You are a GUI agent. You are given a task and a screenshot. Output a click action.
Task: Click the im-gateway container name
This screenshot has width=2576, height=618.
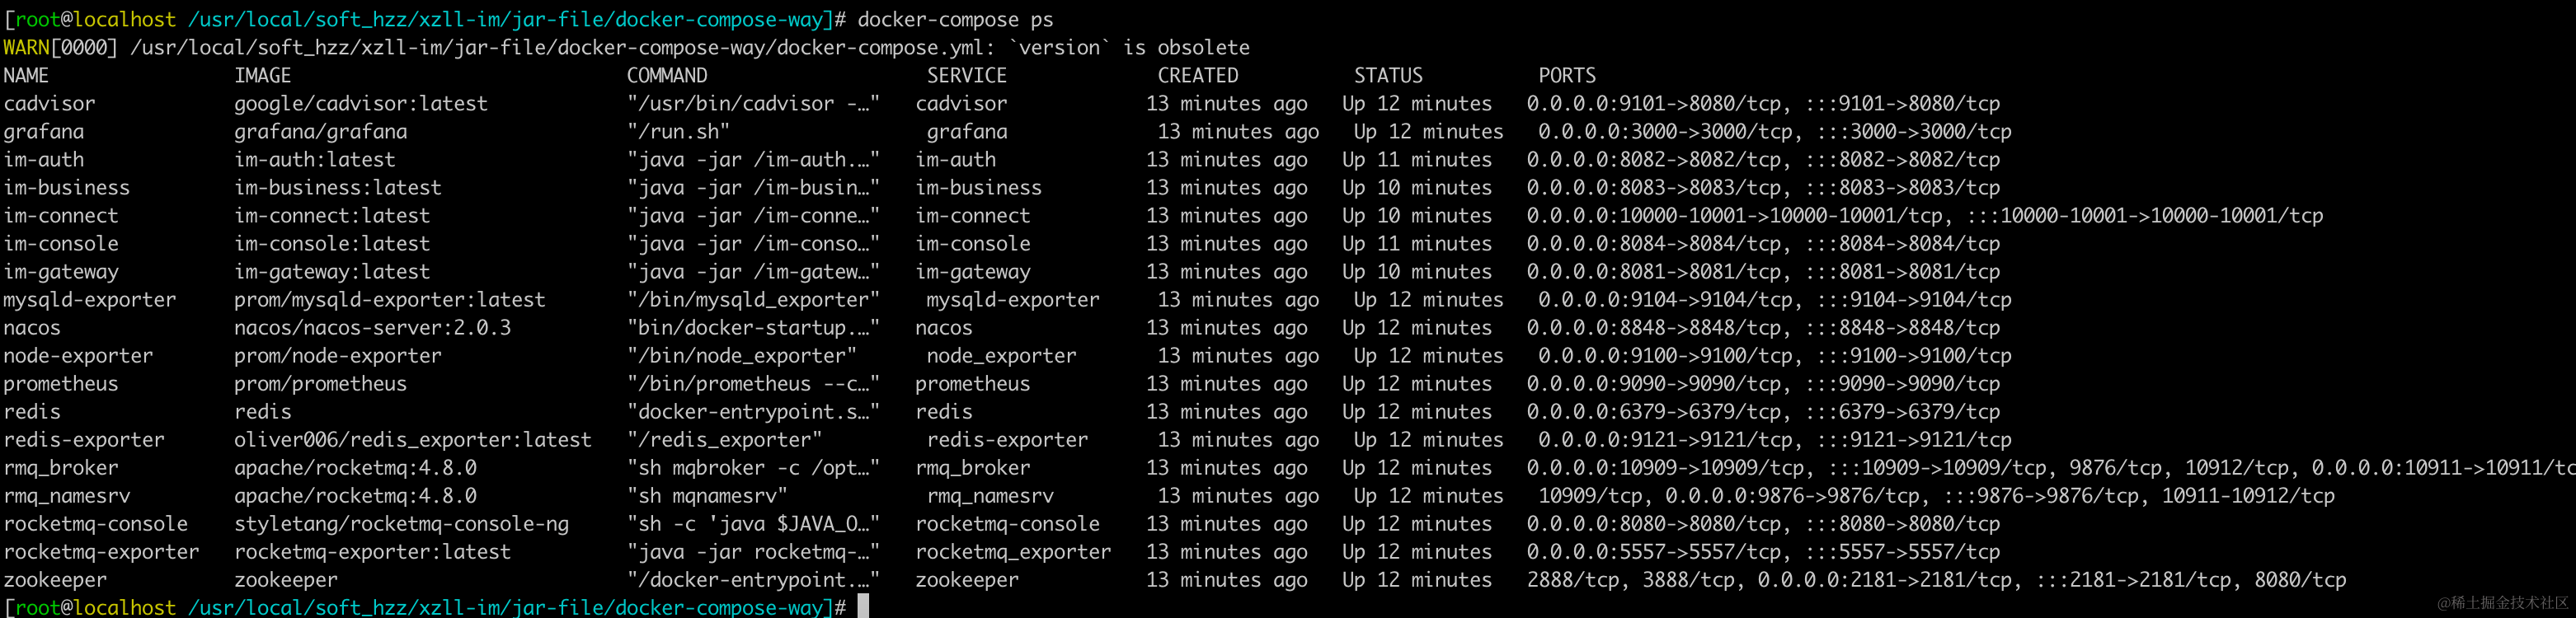(60, 272)
